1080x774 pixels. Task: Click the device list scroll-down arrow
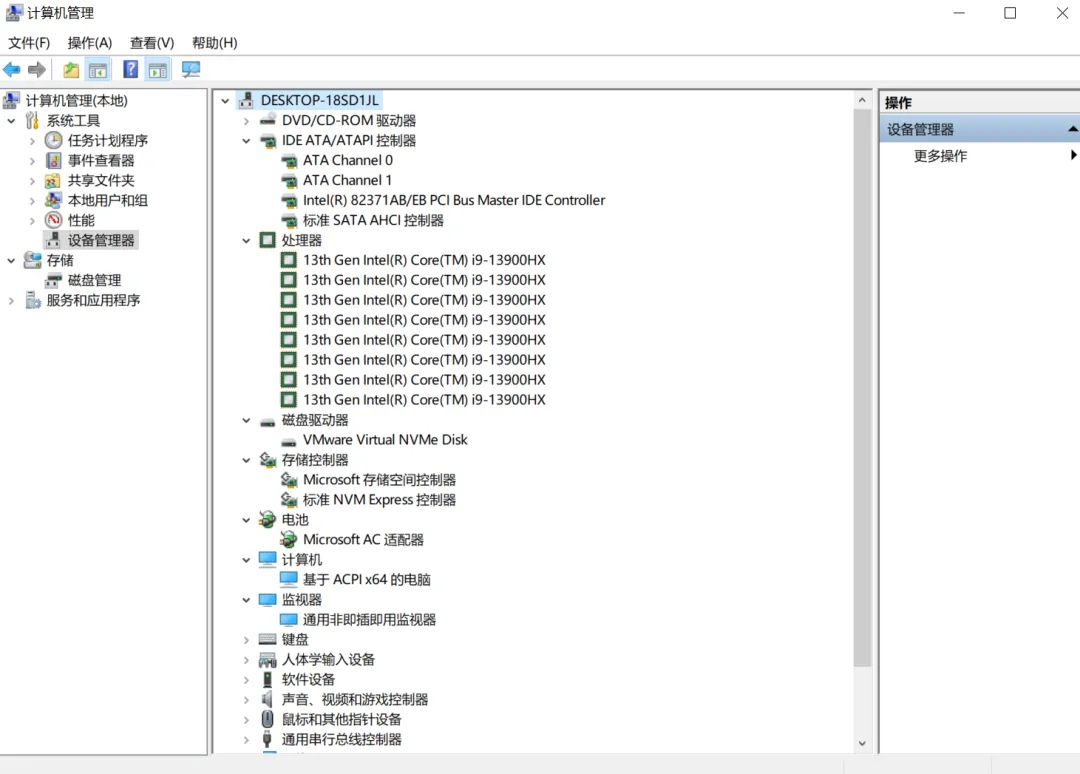click(862, 744)
